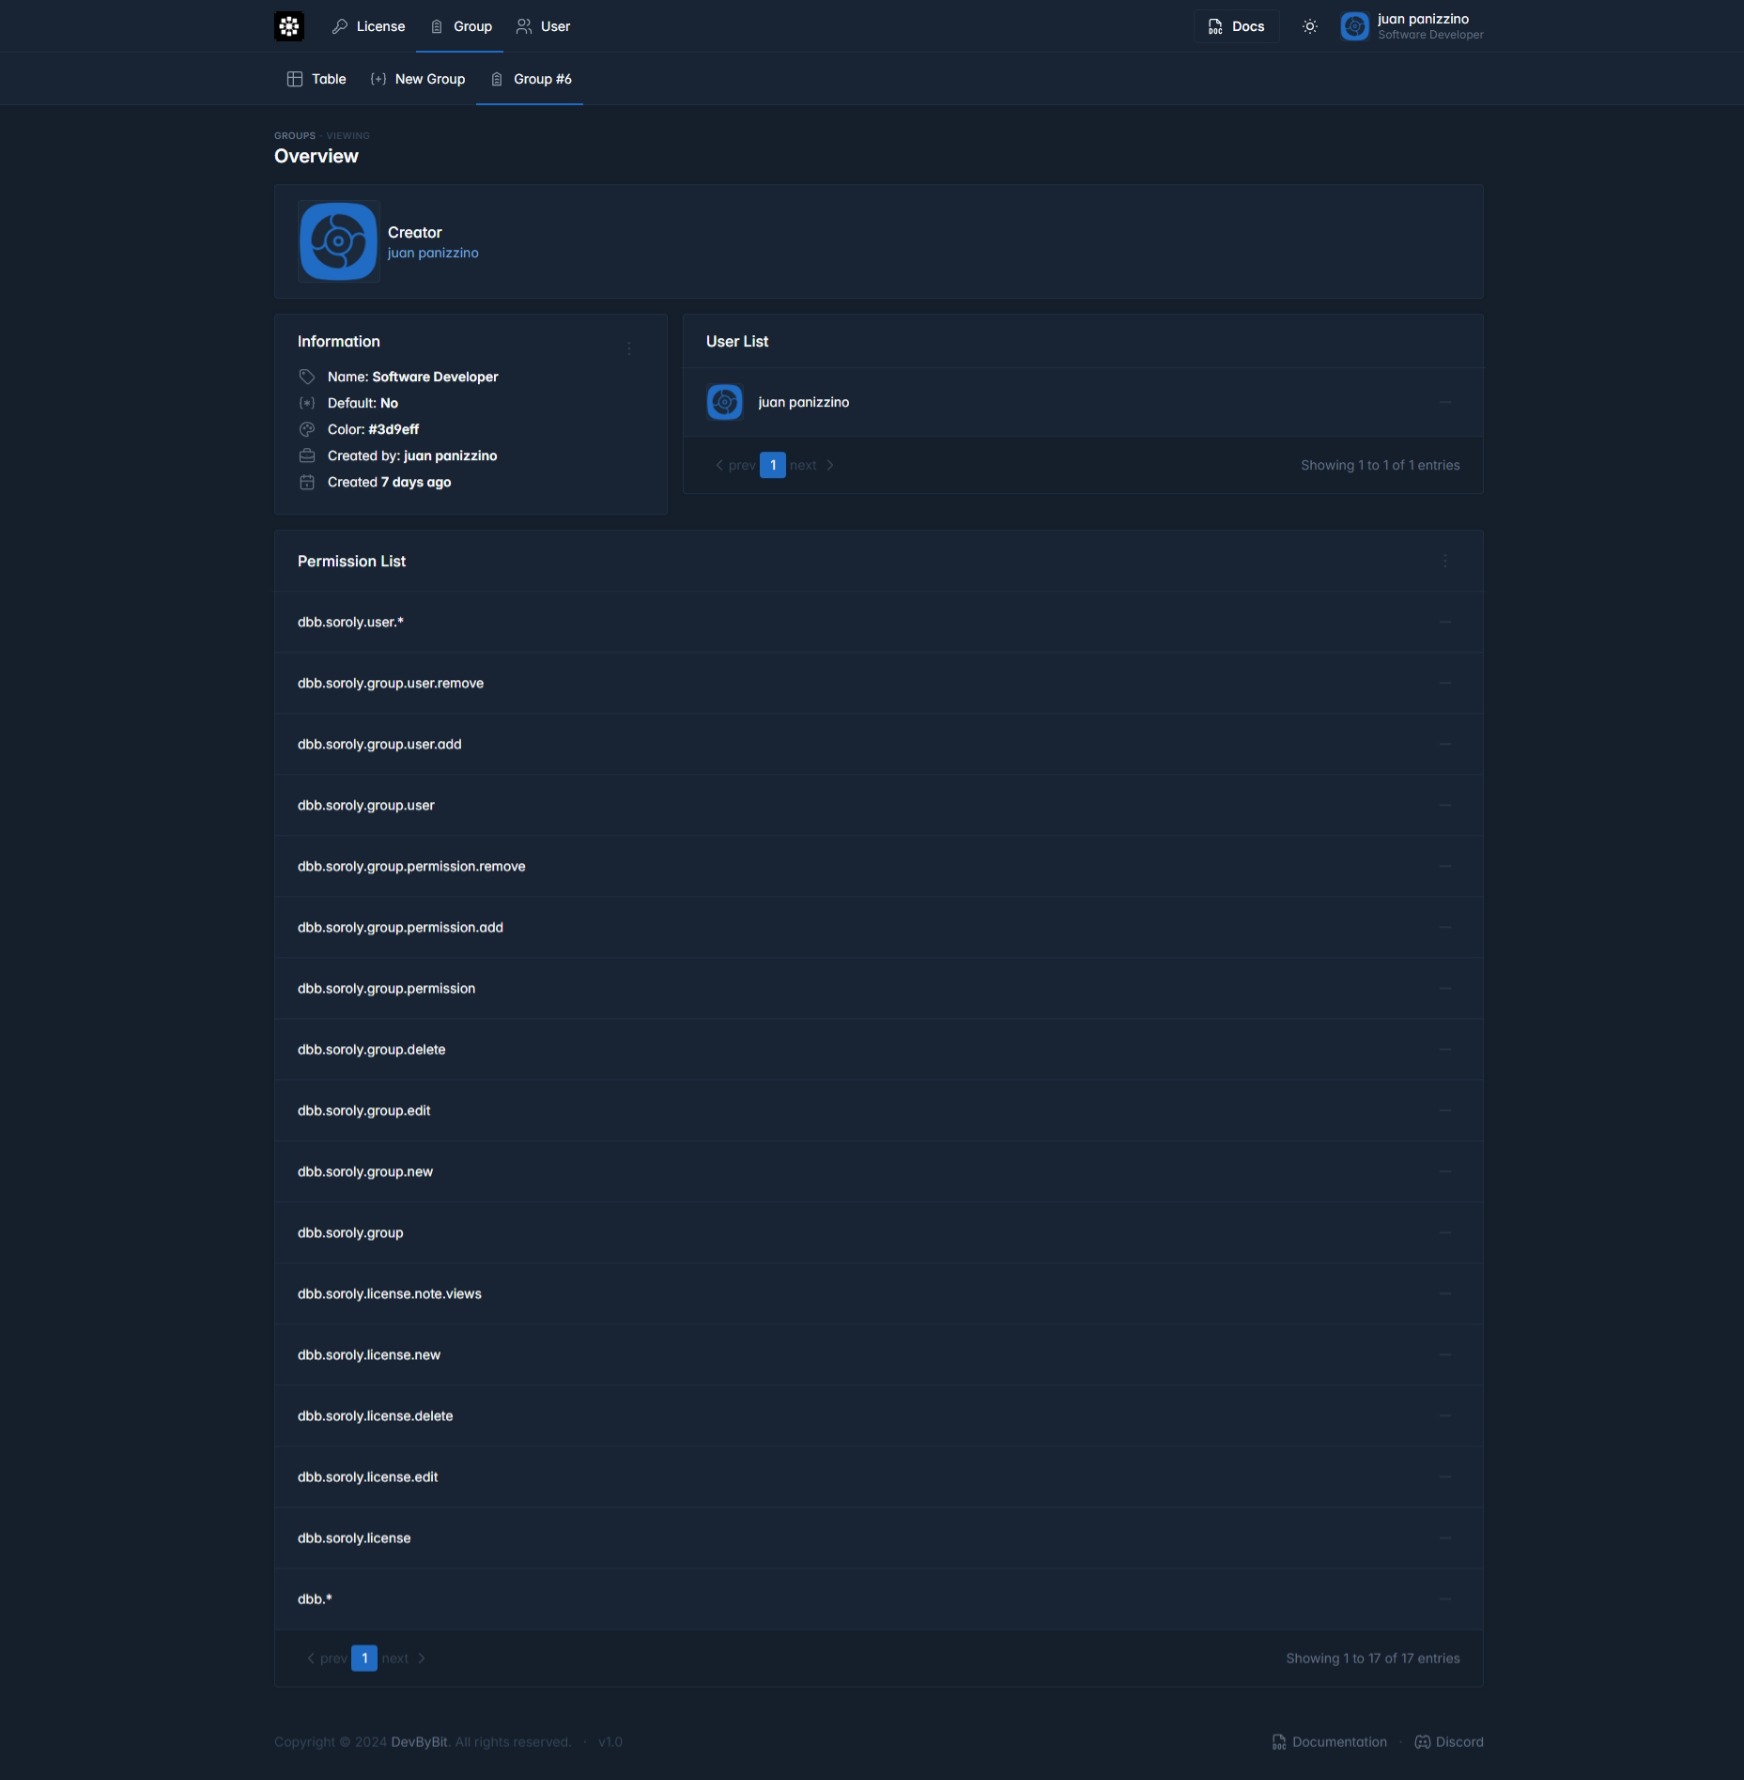Image resolution: width=1744 pixels, height=1780 pixels.
Task: Open the Docs button
Action: (x=1236, y=26)
